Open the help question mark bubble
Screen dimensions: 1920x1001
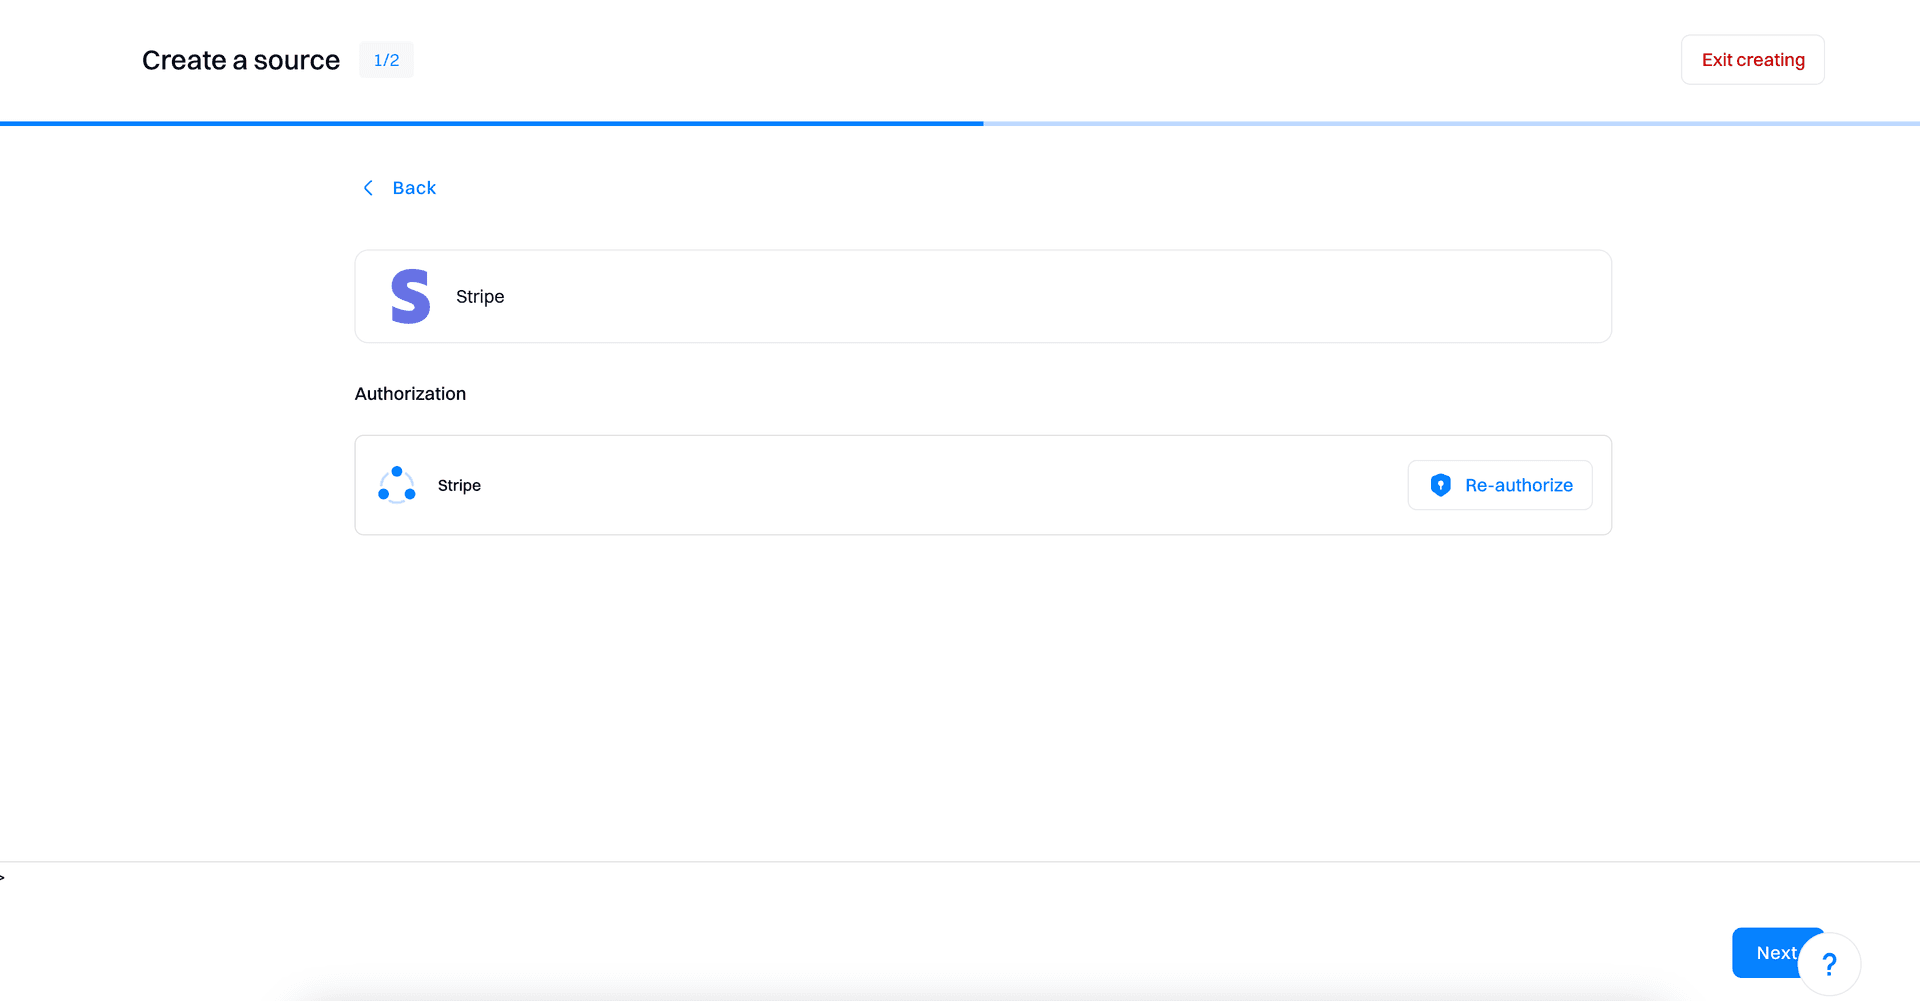1829,964
